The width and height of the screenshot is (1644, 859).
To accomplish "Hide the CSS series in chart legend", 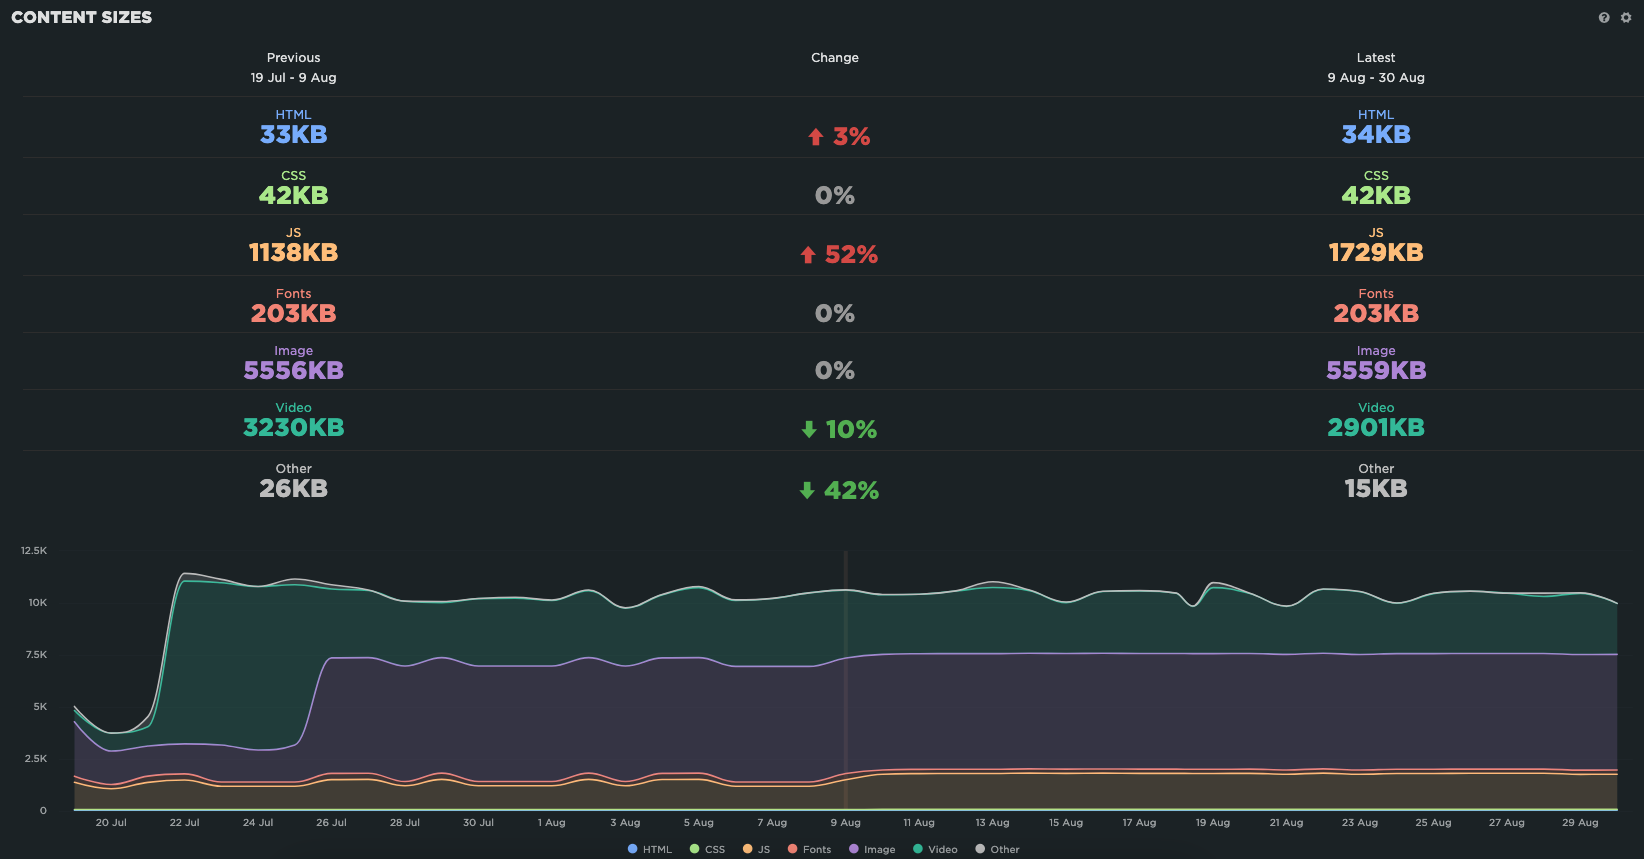I will point(707,849).
